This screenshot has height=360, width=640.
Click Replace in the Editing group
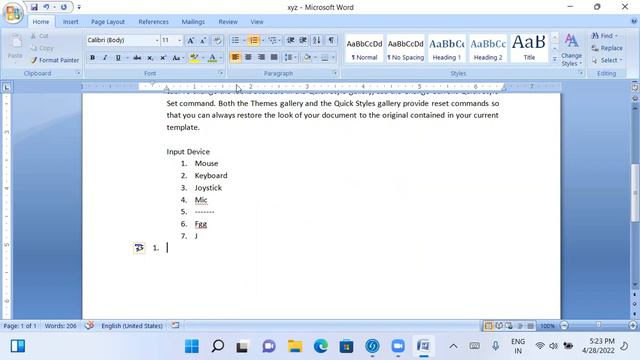[x=607, y=48]
